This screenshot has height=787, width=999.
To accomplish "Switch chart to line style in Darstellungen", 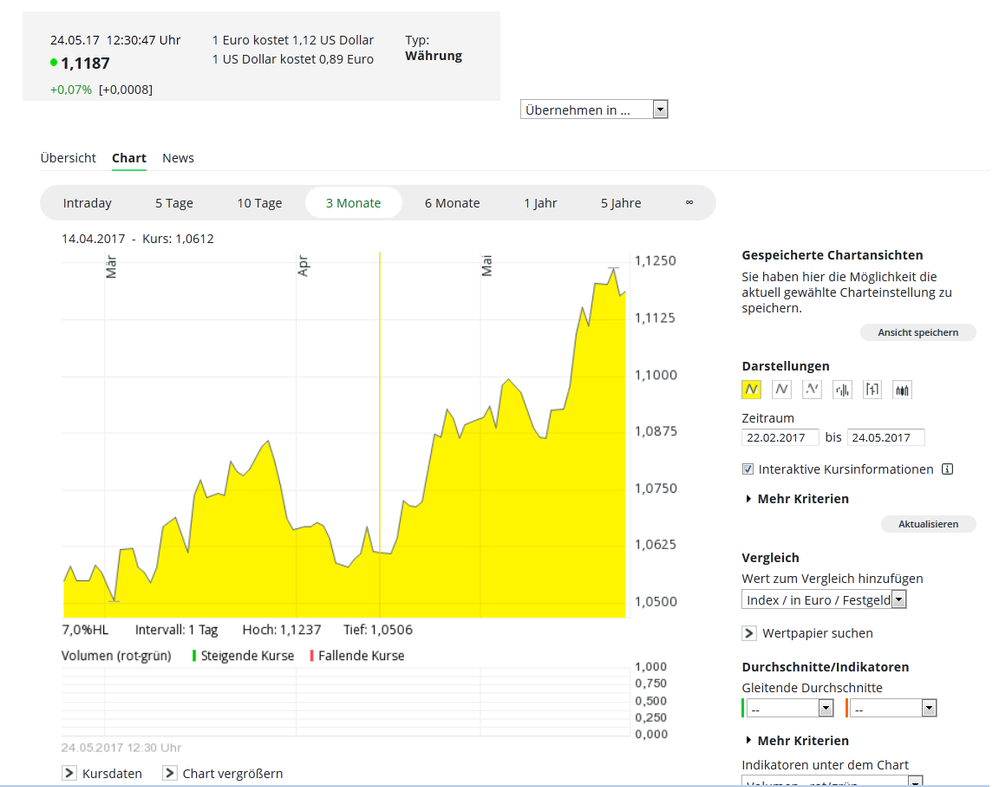I will pyautogui.click(x=780, y=389).
